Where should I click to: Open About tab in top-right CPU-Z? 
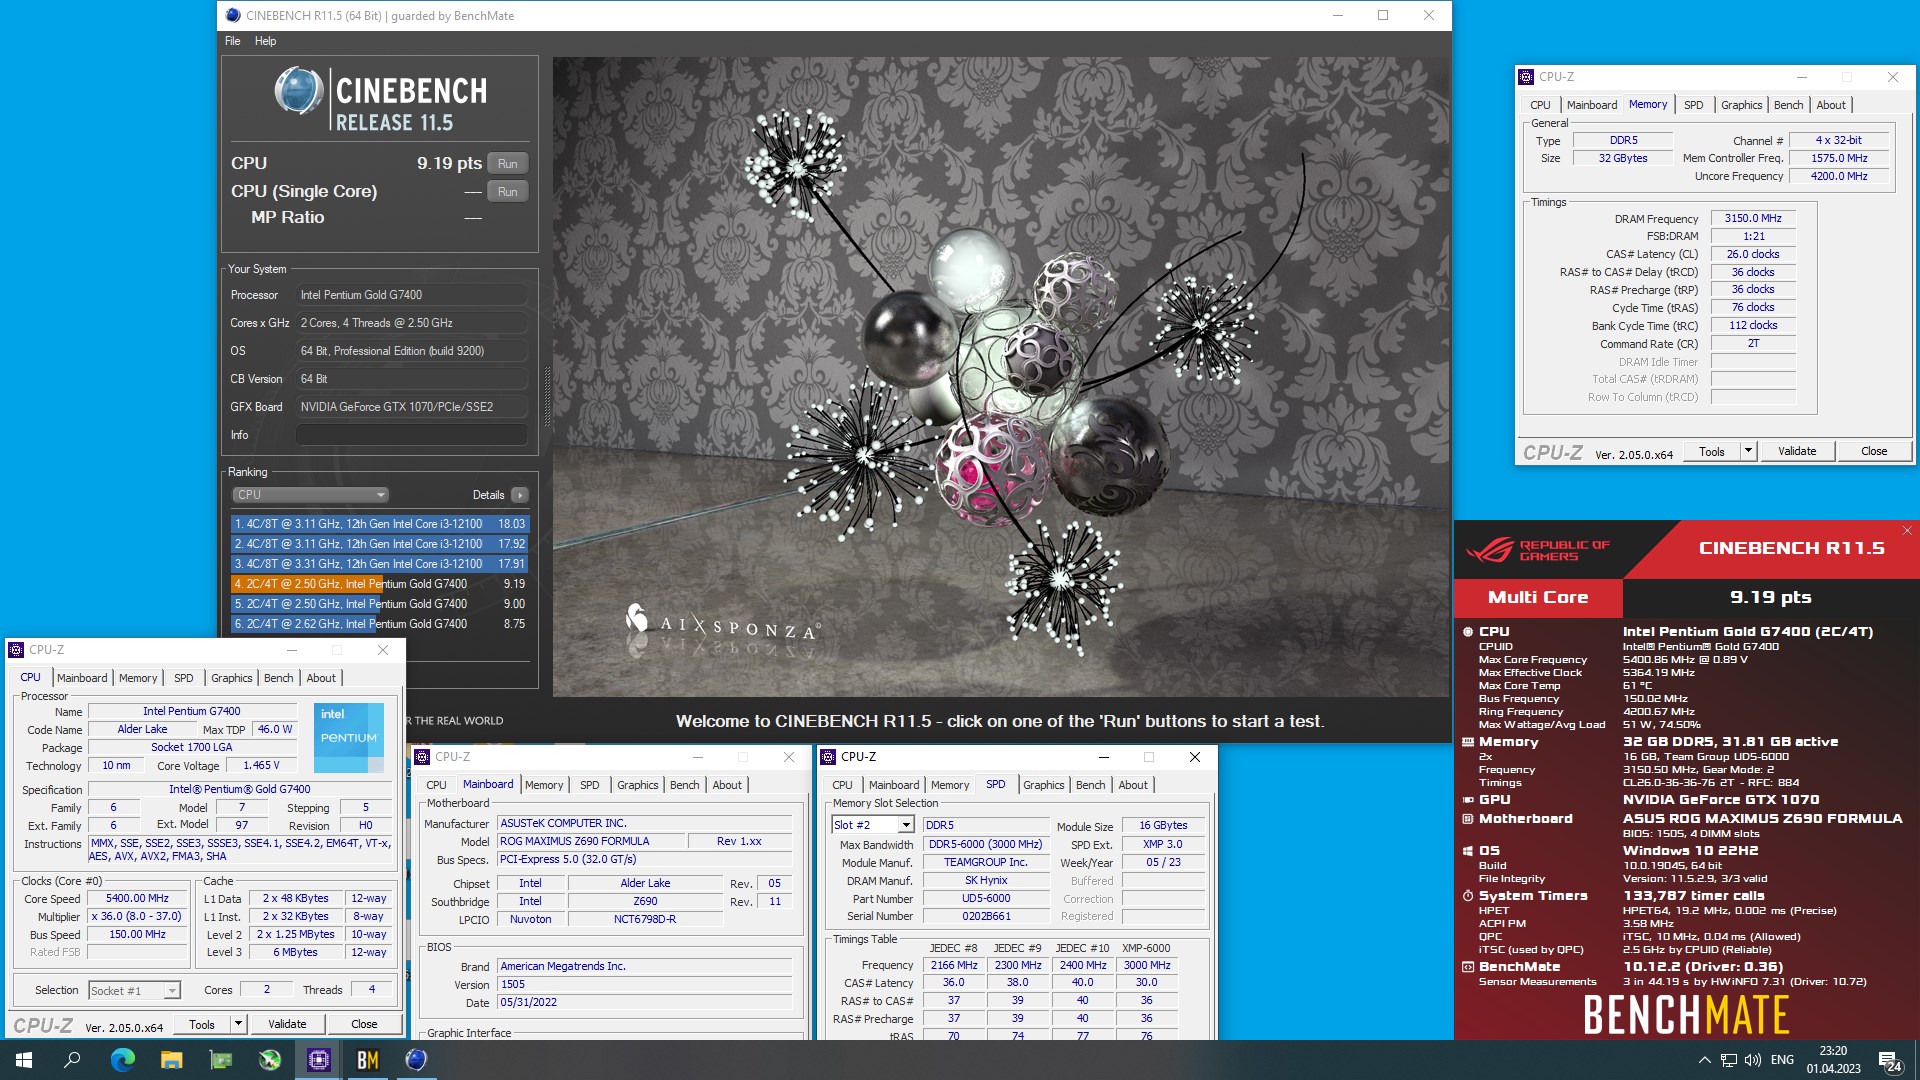pos(1831,105)
